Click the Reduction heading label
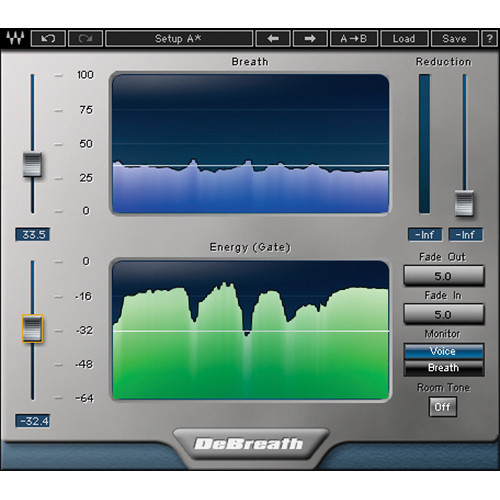 coord(444,62)
